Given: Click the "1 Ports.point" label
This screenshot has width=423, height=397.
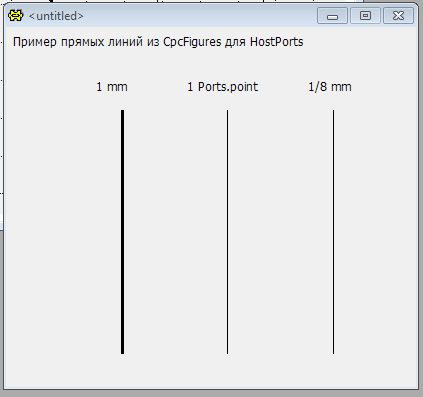Looking at the screenshot, I should (223, 87).
